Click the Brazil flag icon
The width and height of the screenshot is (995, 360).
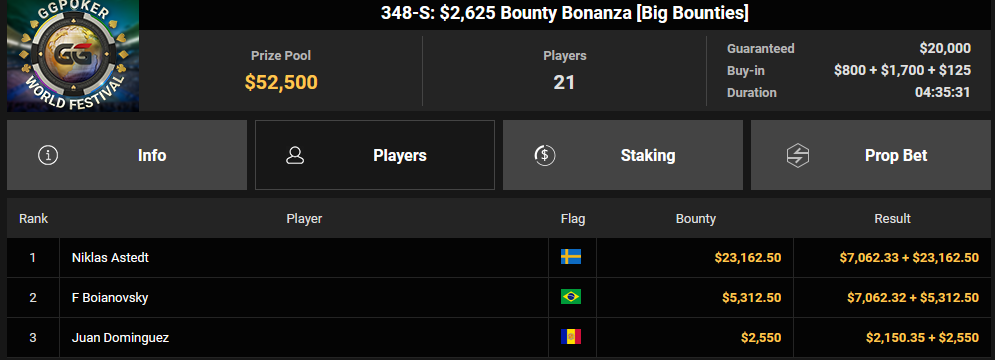click(570, 297)
